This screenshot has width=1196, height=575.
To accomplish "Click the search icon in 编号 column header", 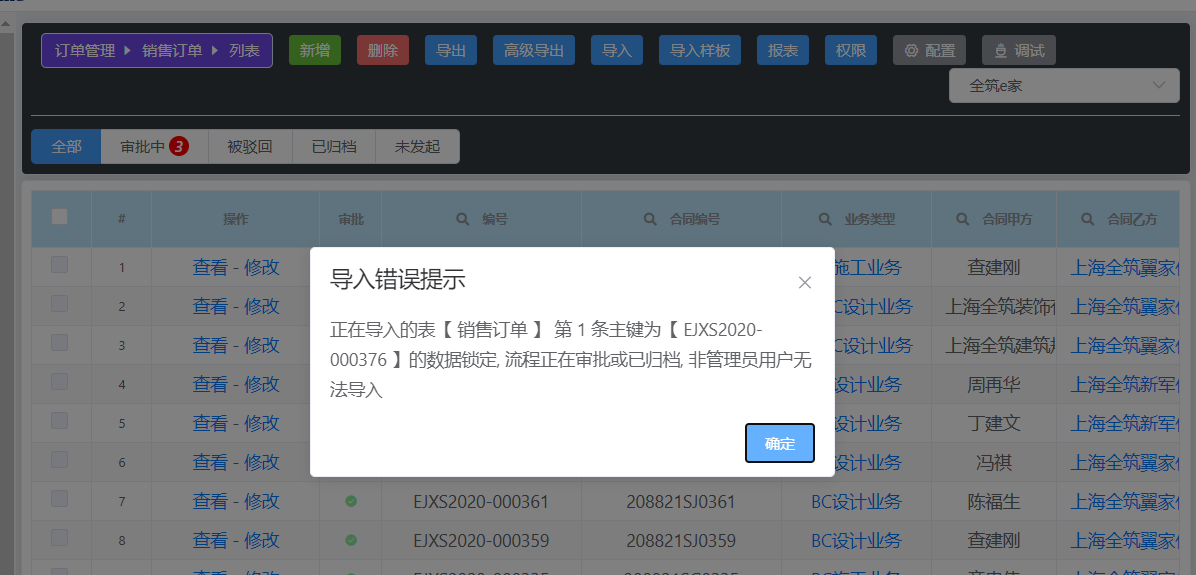I will tap(463, 219).
